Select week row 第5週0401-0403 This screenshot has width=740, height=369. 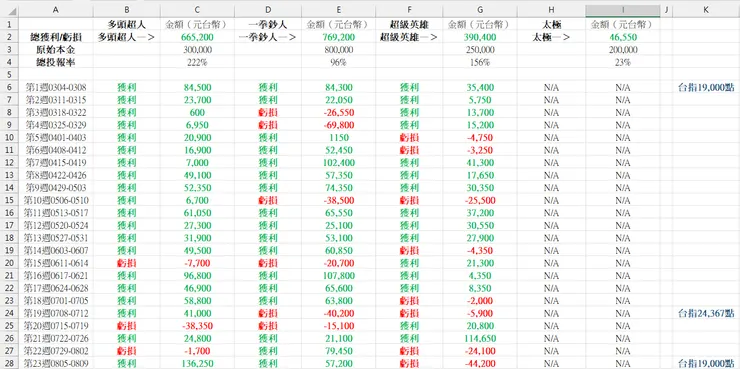pyautogui.click(x=56, y=137)
